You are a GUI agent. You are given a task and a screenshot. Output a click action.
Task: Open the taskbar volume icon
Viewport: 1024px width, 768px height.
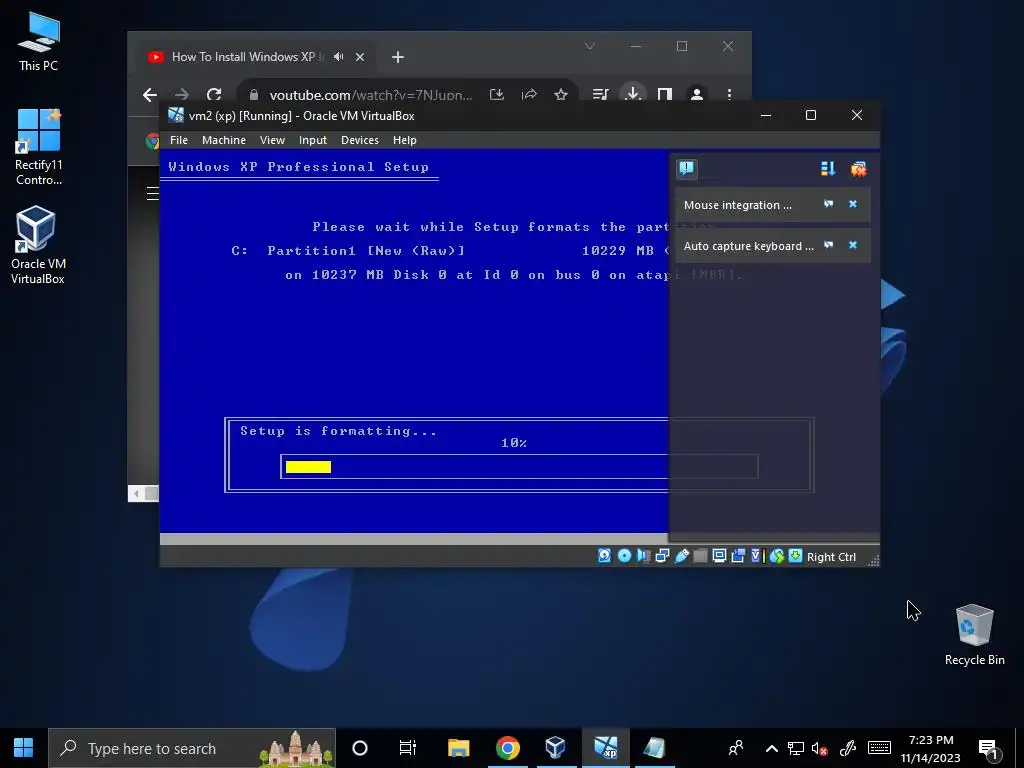(819, 748)
